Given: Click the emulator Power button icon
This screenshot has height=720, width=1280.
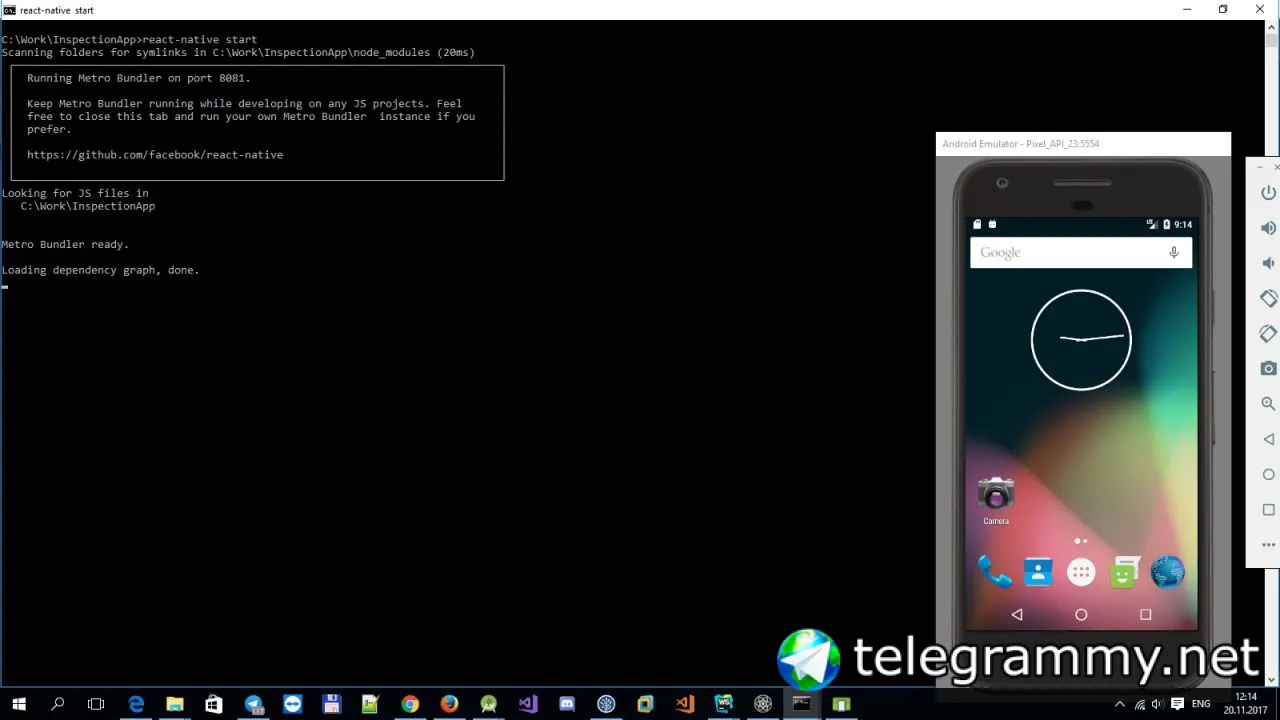Looking at the screenshot, I should 1268,192.
